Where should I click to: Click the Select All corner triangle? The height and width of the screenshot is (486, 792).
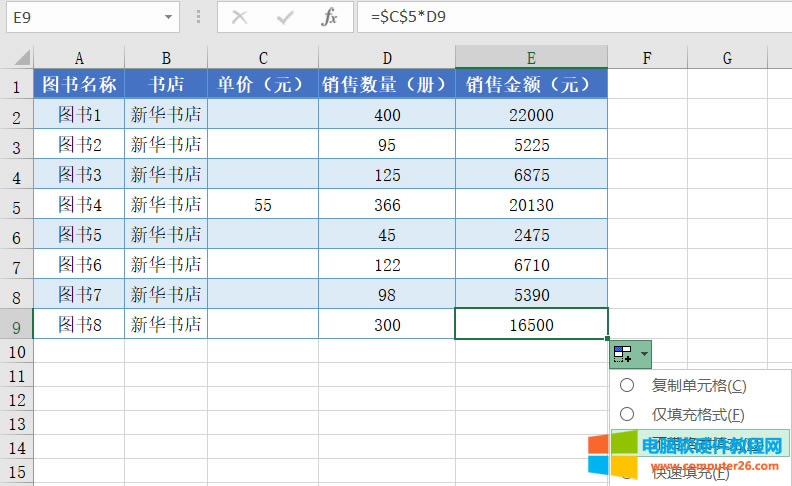tap(17, 58)
